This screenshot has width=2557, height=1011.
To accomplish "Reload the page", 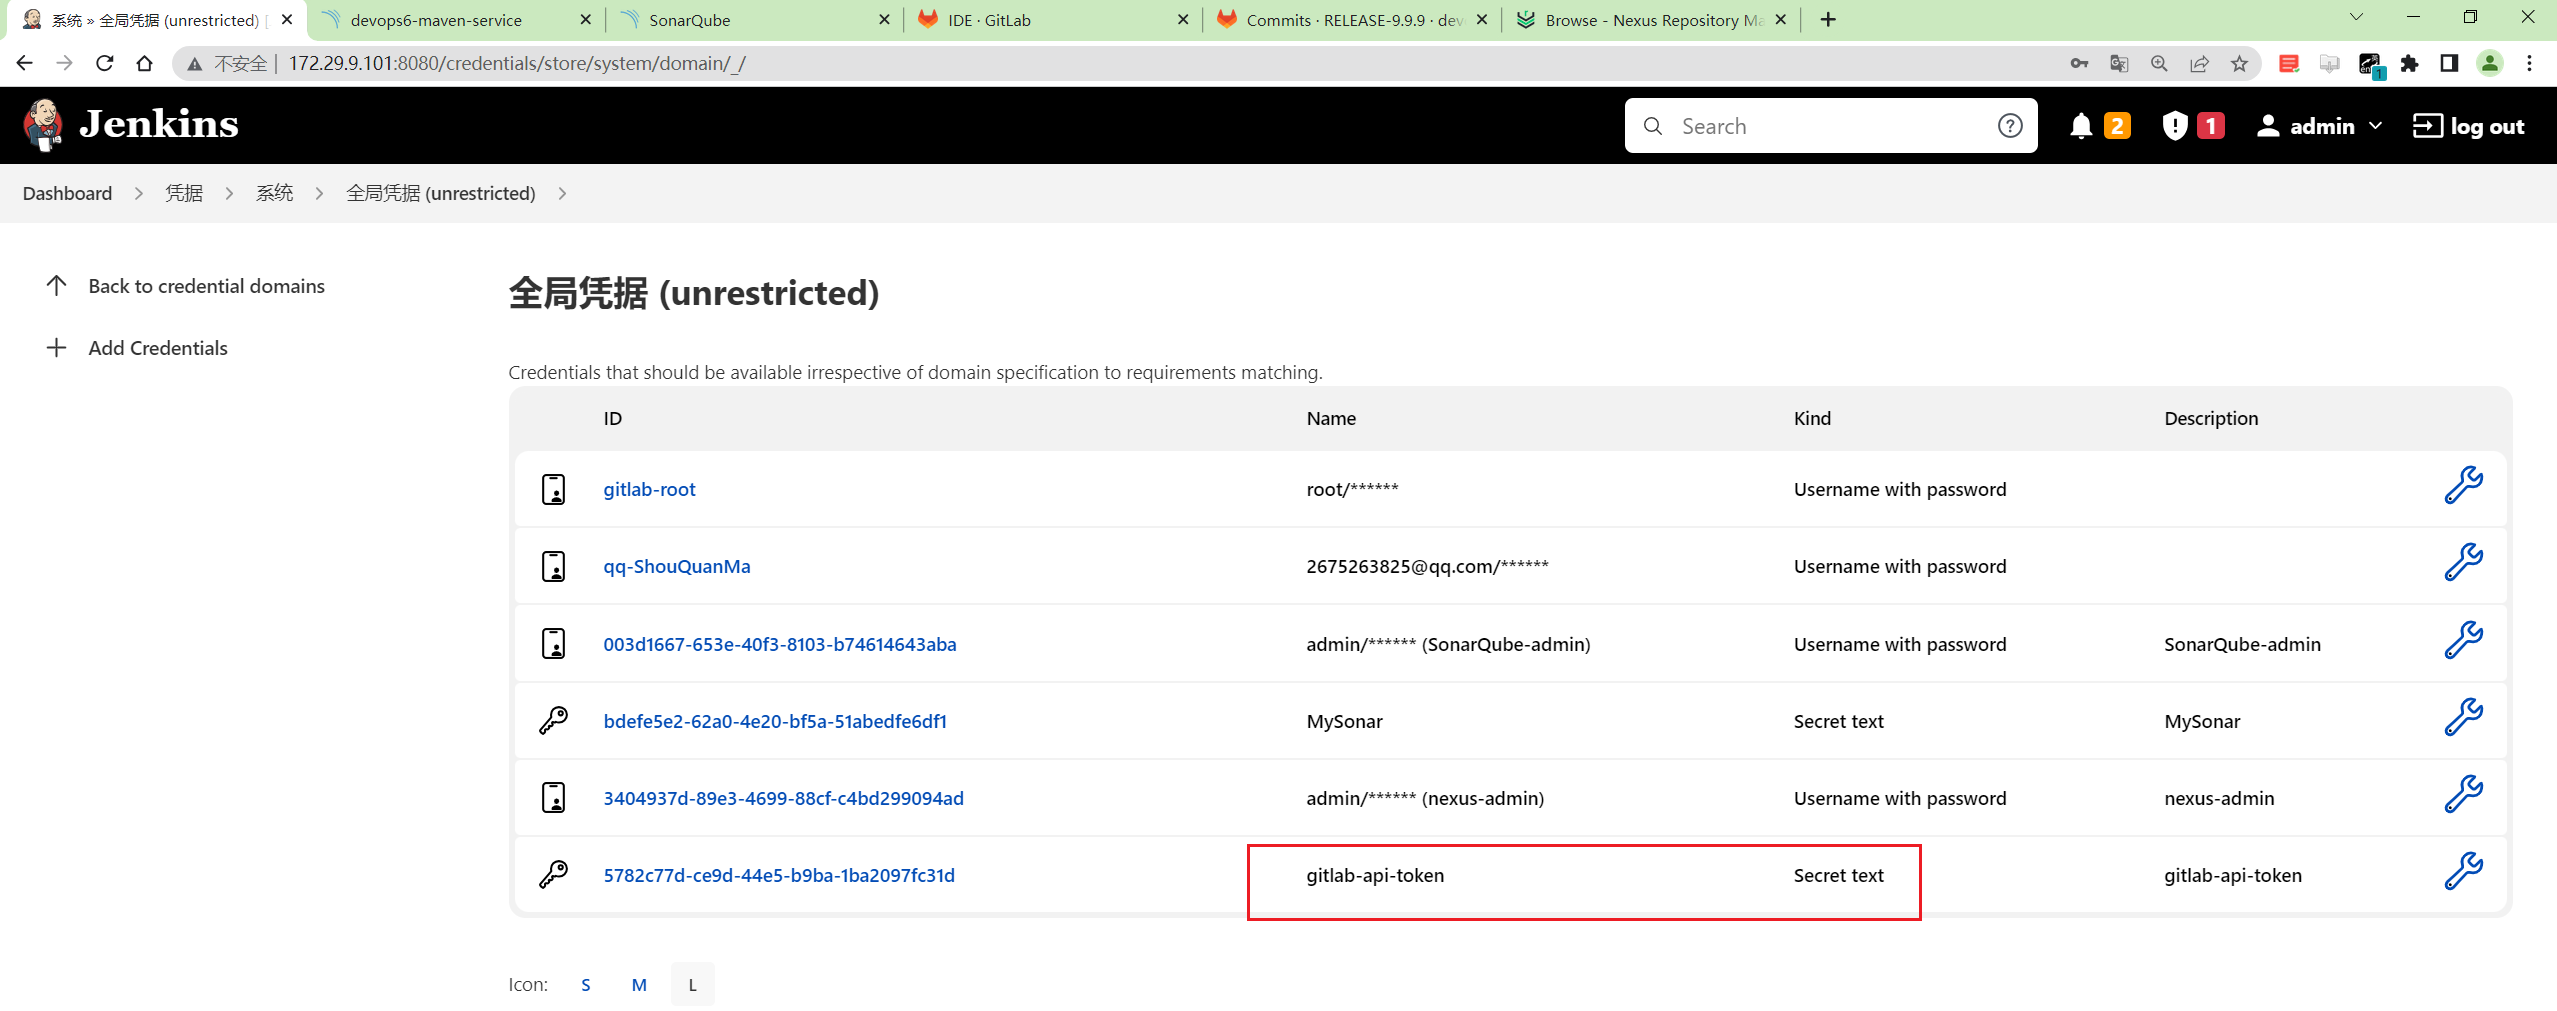I will click(105, 63).
